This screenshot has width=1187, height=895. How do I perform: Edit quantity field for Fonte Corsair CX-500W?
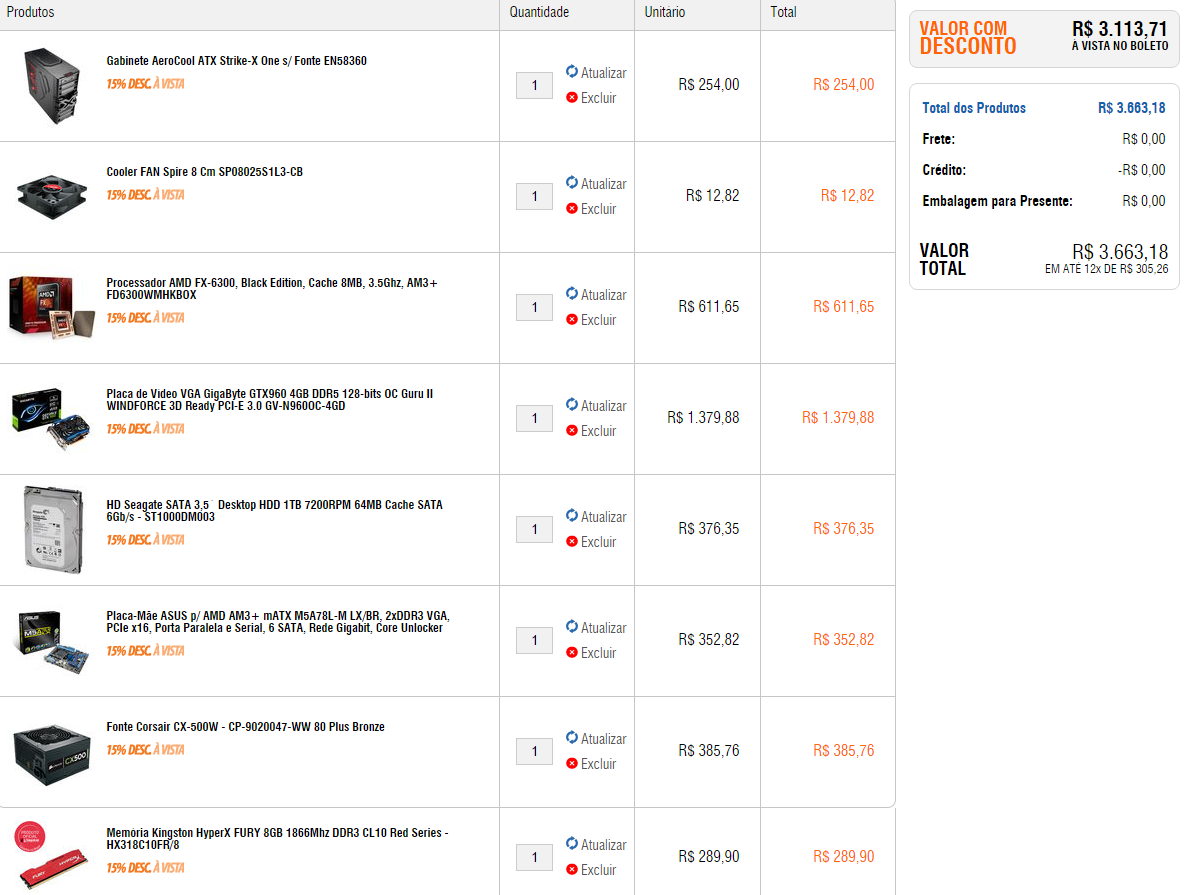click(x=534, y=751)
